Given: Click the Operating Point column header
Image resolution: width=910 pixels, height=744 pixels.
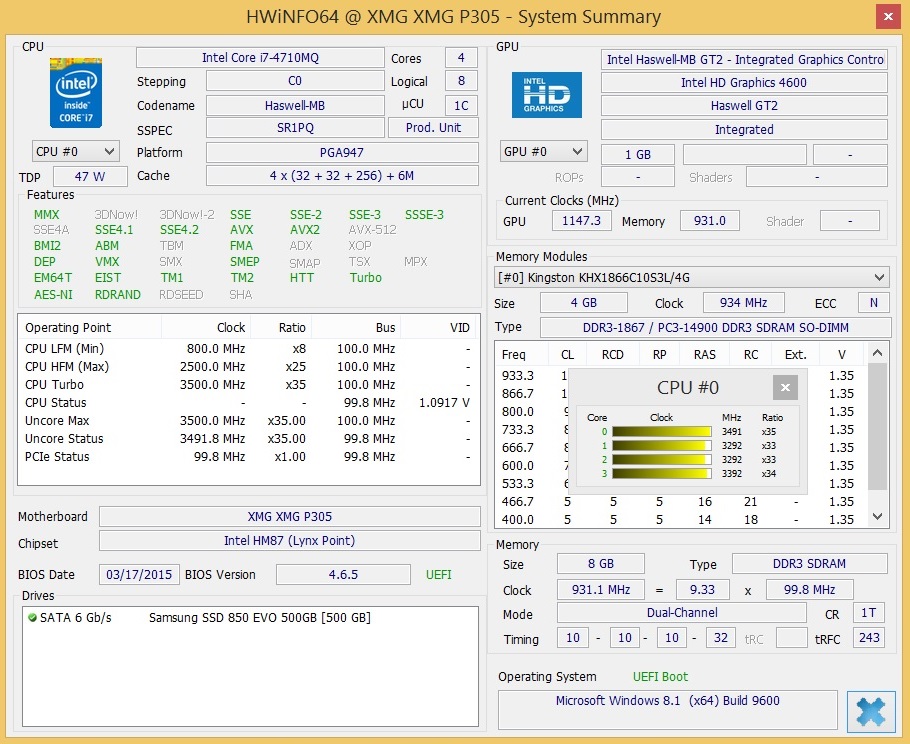Looking at the screenshot, I should tap(89, 327).
